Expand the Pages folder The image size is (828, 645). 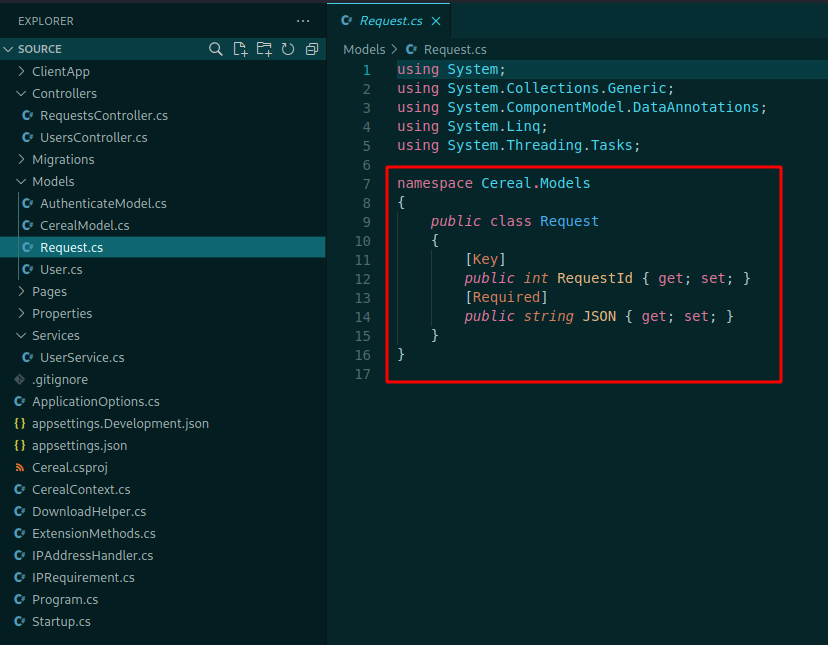pyautogui.click(x=163, y=292)
